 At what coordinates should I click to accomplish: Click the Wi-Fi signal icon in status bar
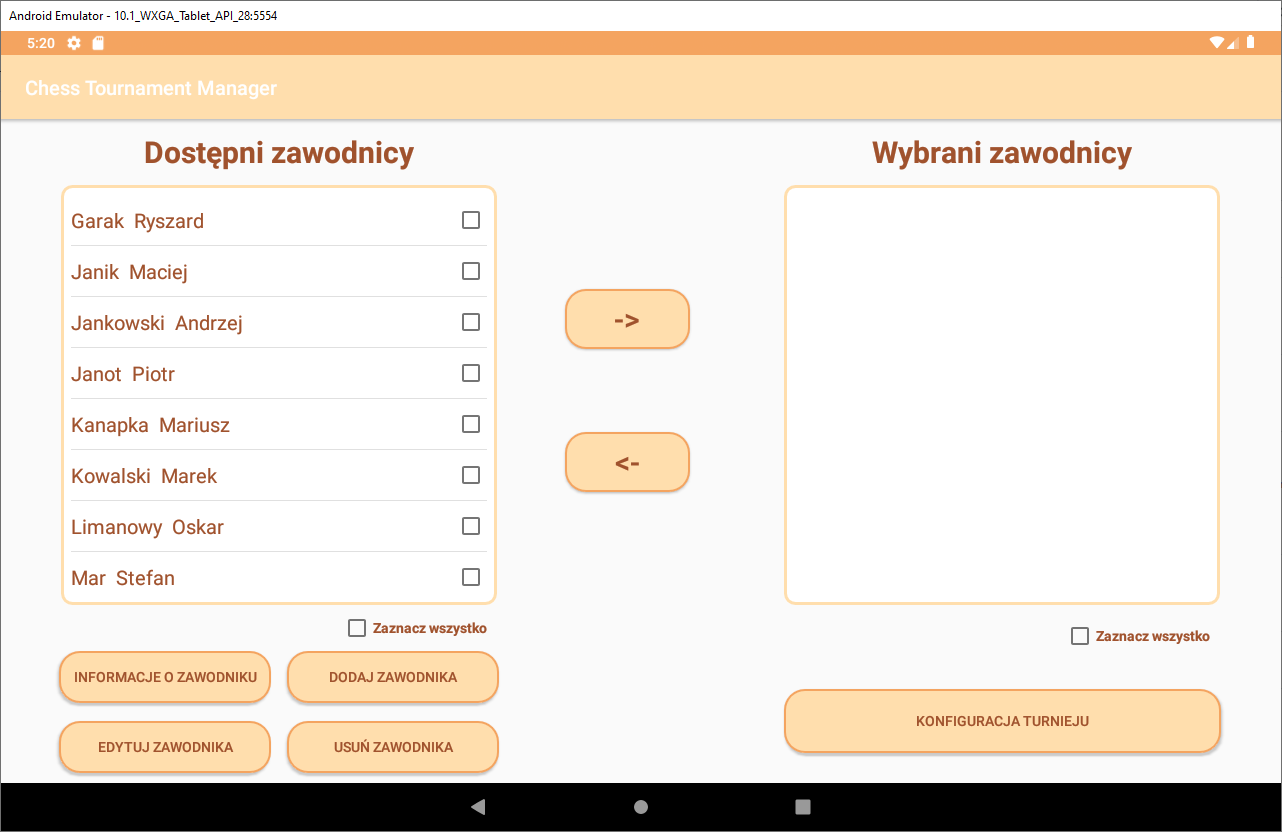click(x=1217, y=43)
